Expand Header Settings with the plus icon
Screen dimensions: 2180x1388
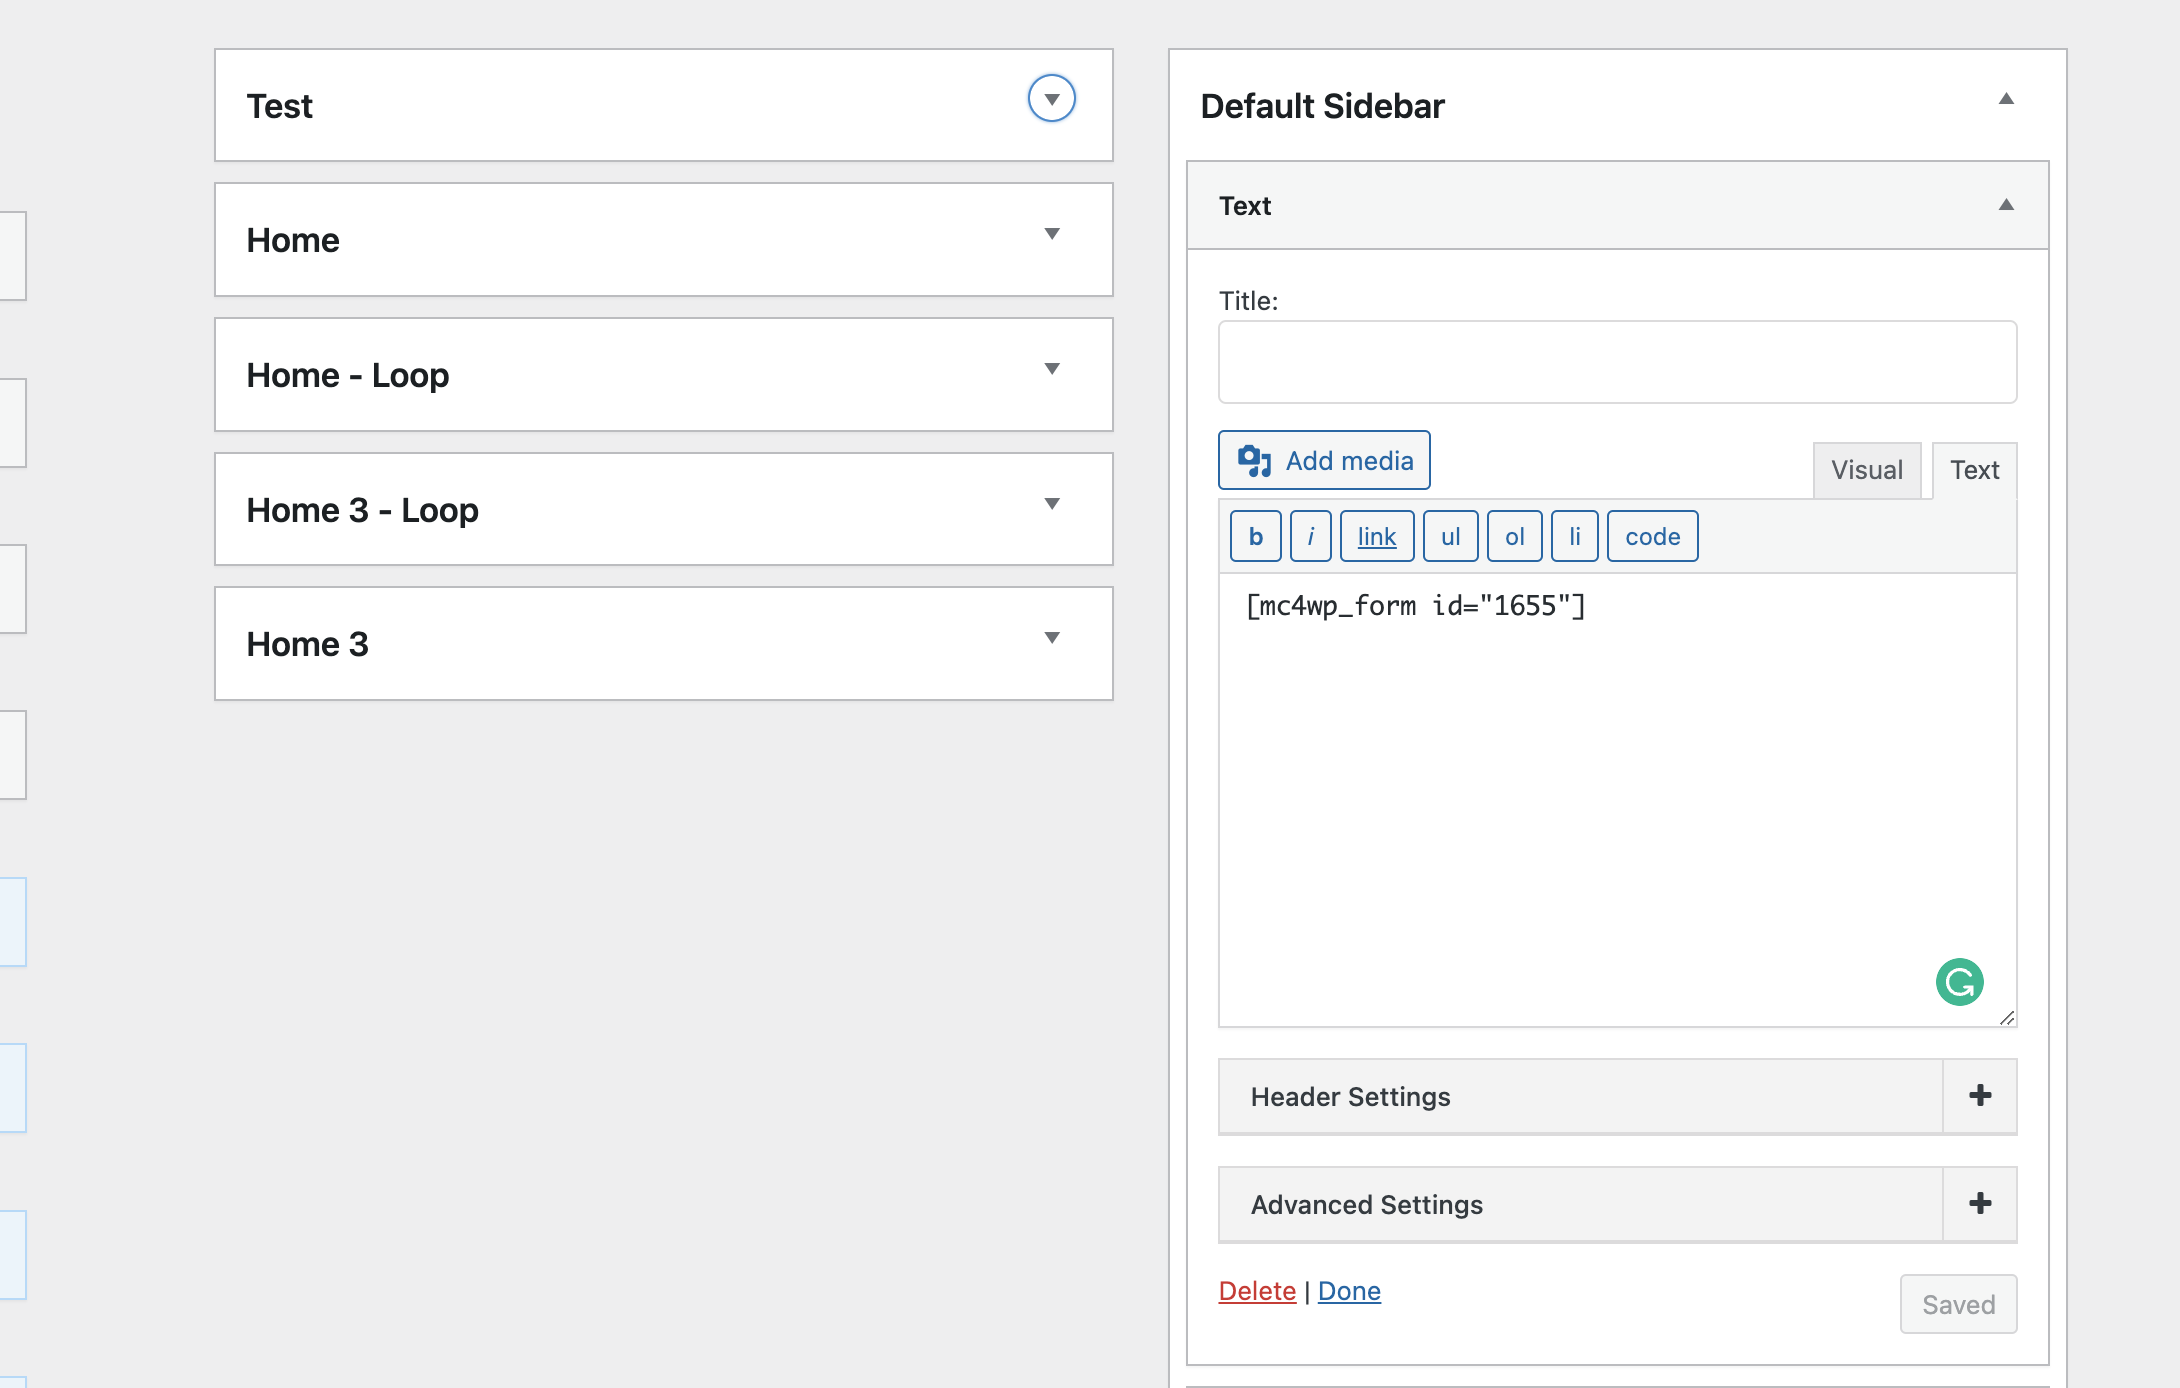(x=1980, y=1096)
